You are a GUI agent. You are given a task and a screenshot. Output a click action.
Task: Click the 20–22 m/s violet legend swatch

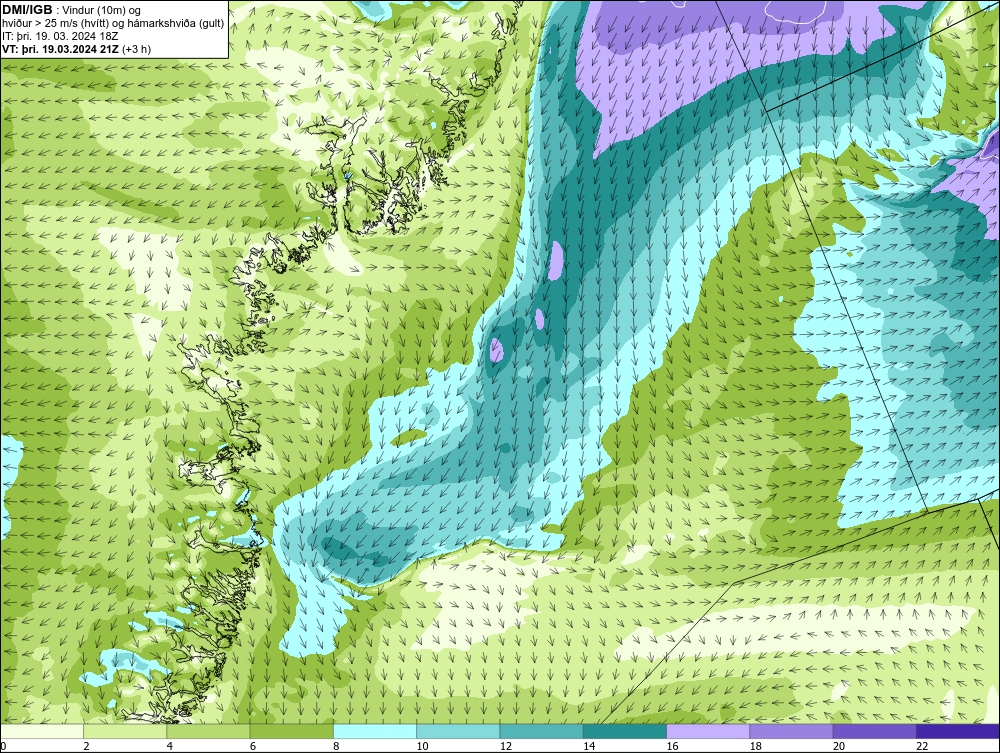click(x=874, y=731)
